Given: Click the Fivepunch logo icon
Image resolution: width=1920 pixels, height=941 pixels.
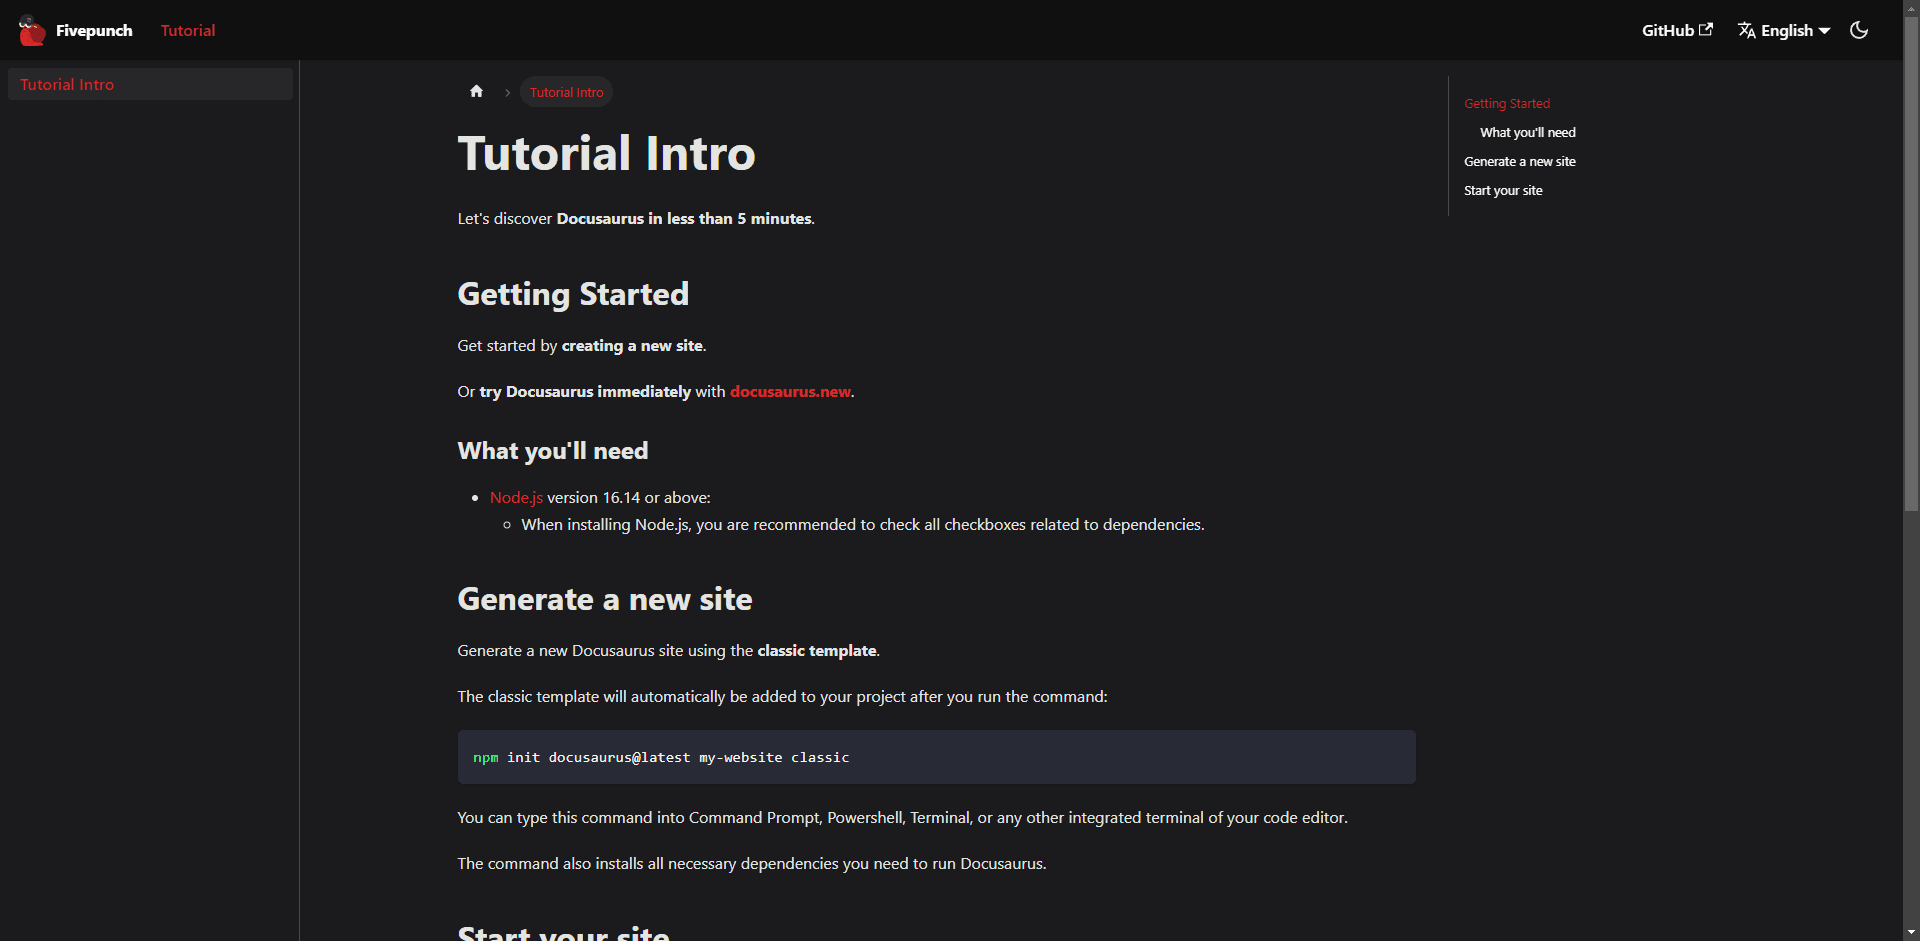Looking at the screenshot, I should 32,30.
